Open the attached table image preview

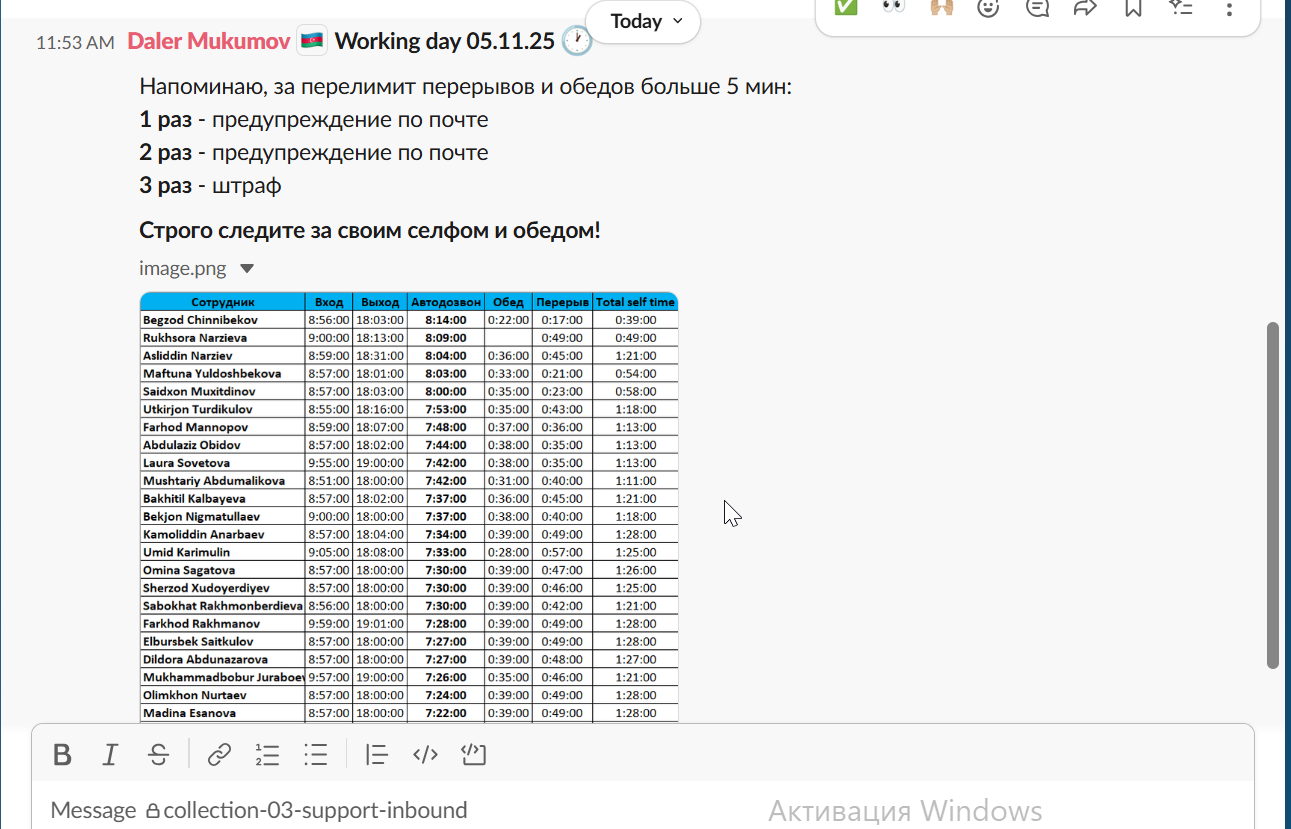click(x=409, y=507)
